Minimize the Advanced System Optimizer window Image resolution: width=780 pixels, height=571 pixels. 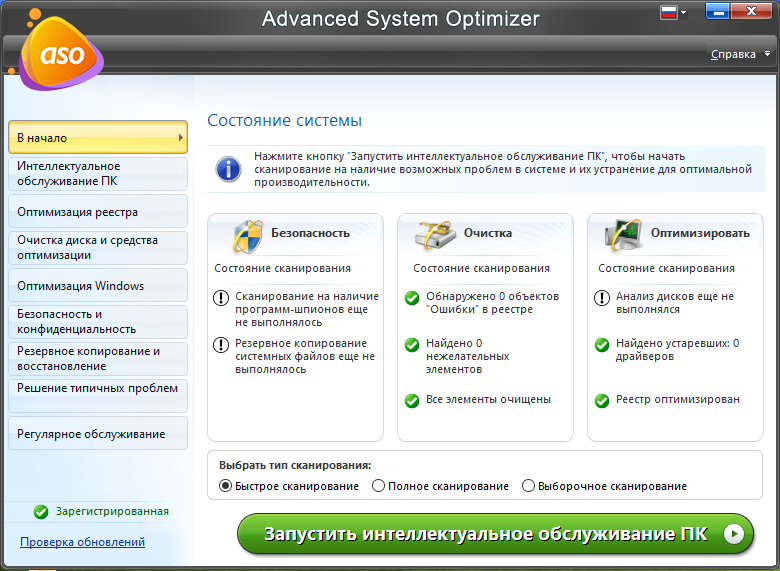(x=717, y=11)
